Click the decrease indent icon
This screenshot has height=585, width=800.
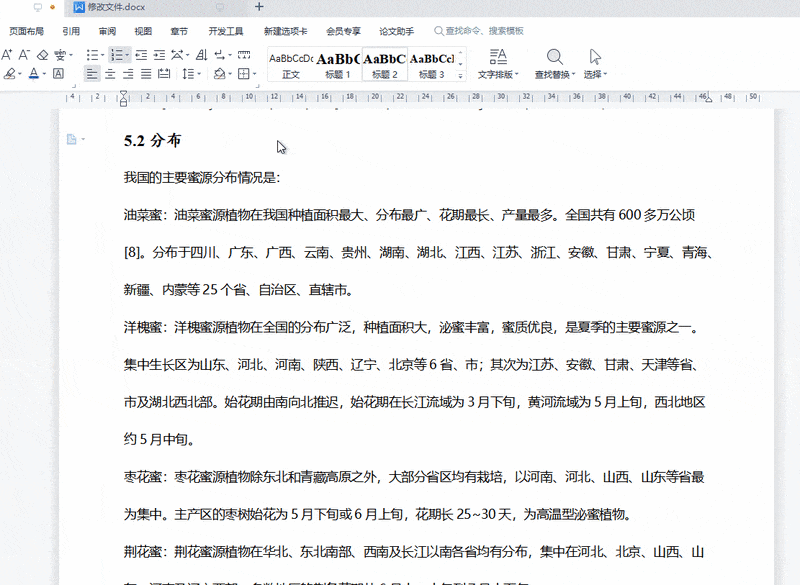click(142, 55)
